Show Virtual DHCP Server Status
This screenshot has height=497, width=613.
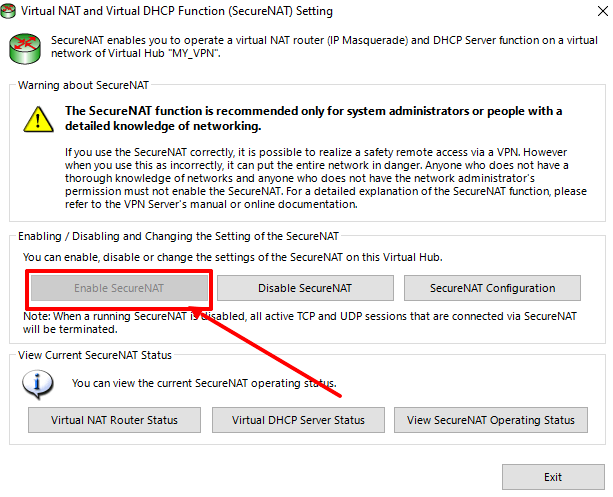click(x=298, y=420)
